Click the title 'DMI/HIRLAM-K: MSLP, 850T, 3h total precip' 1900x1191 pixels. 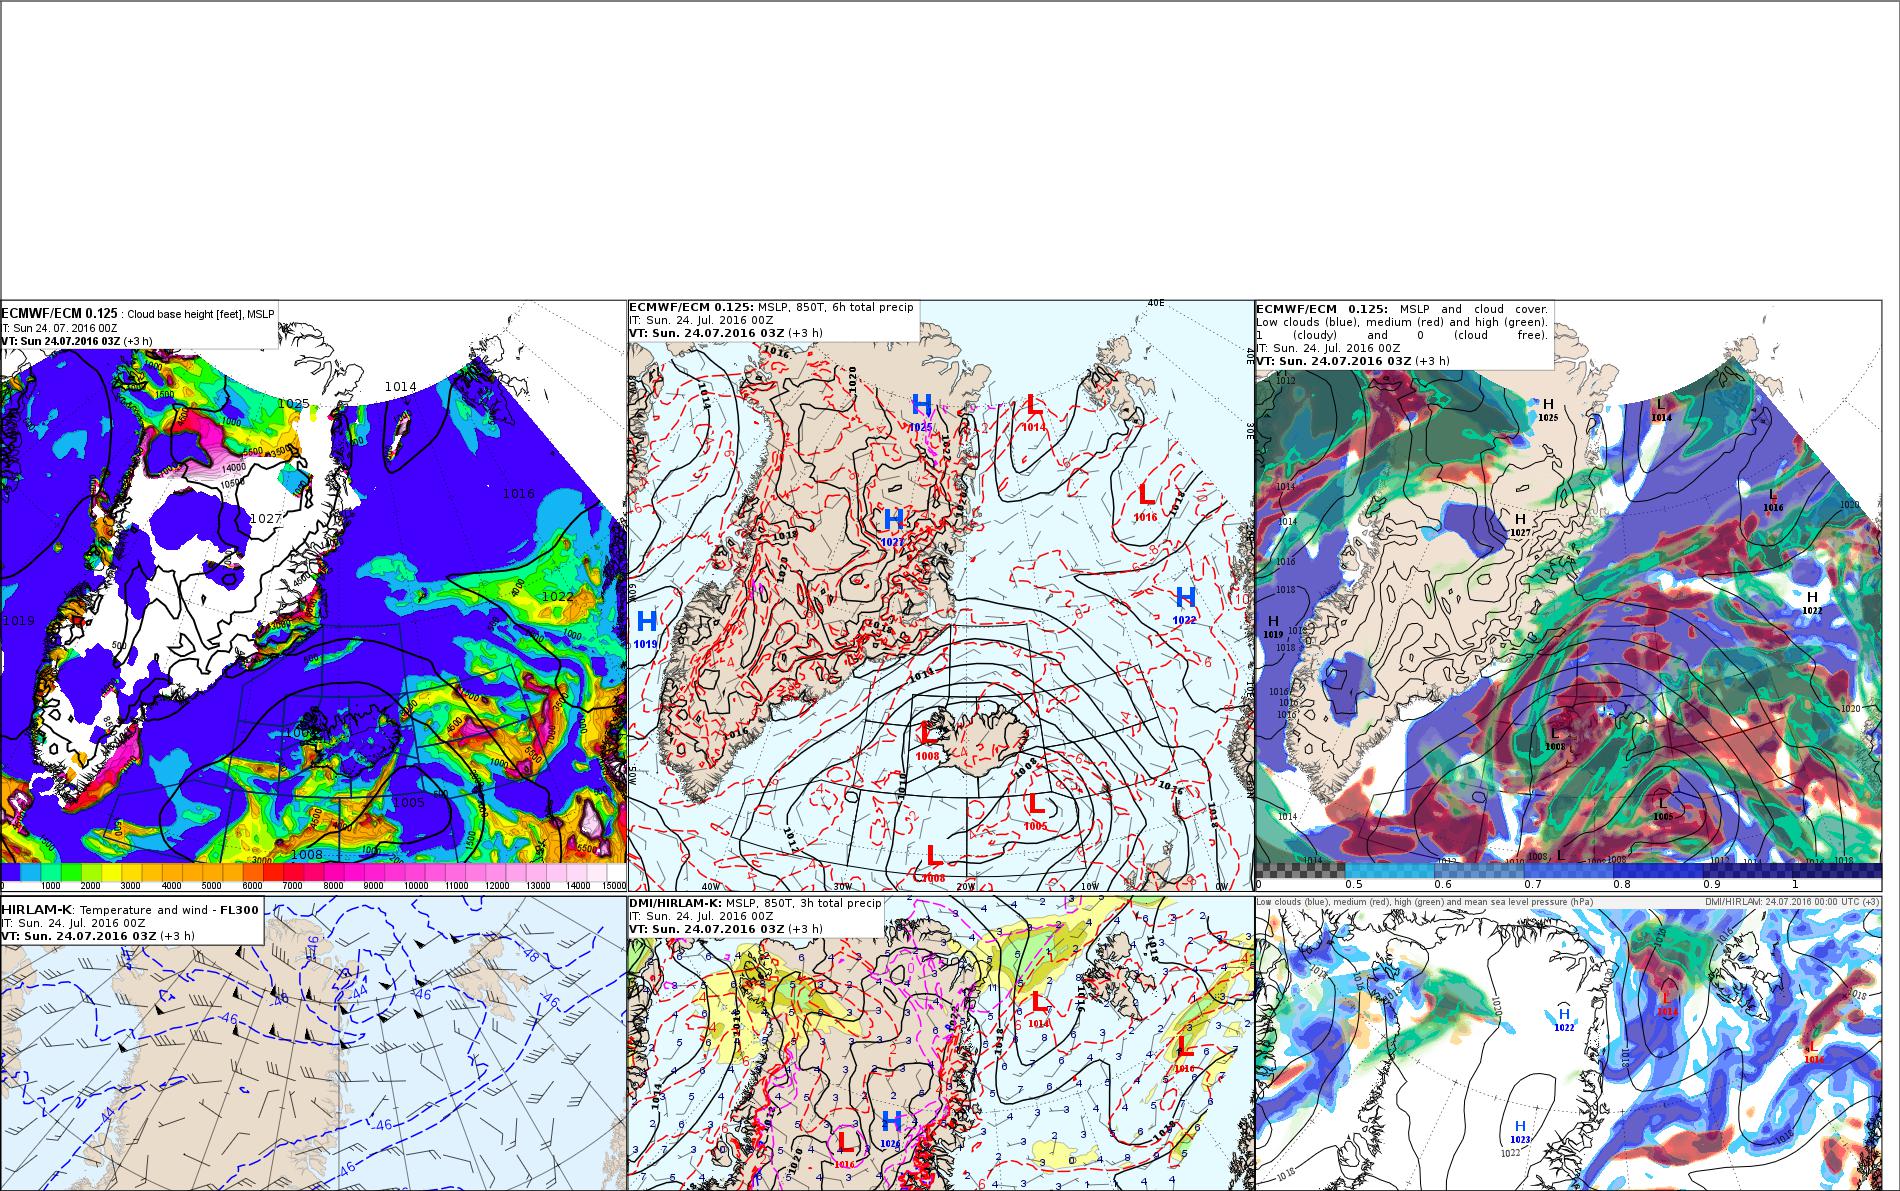[x=755, y=903]
